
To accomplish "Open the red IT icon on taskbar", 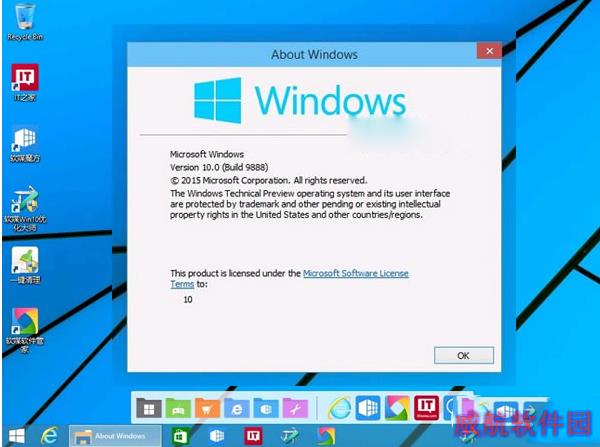I will coord(253,436).
